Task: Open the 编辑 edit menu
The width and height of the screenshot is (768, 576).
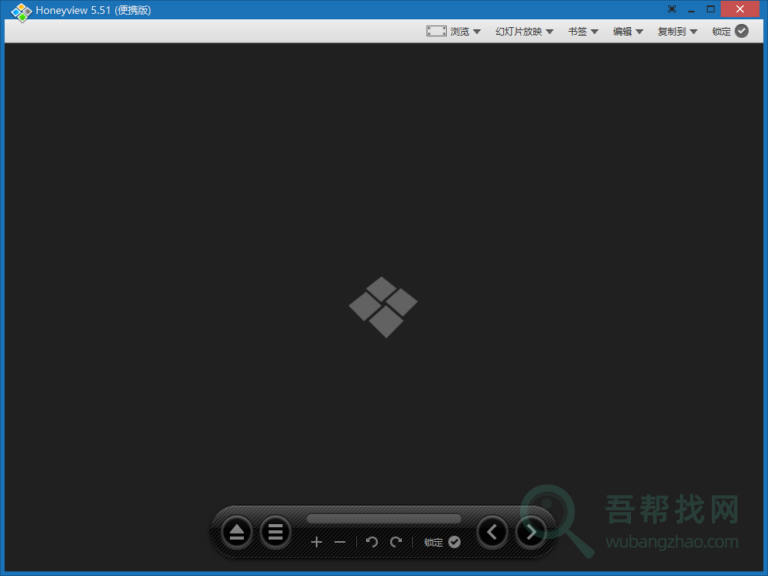Action: [627, 31]
